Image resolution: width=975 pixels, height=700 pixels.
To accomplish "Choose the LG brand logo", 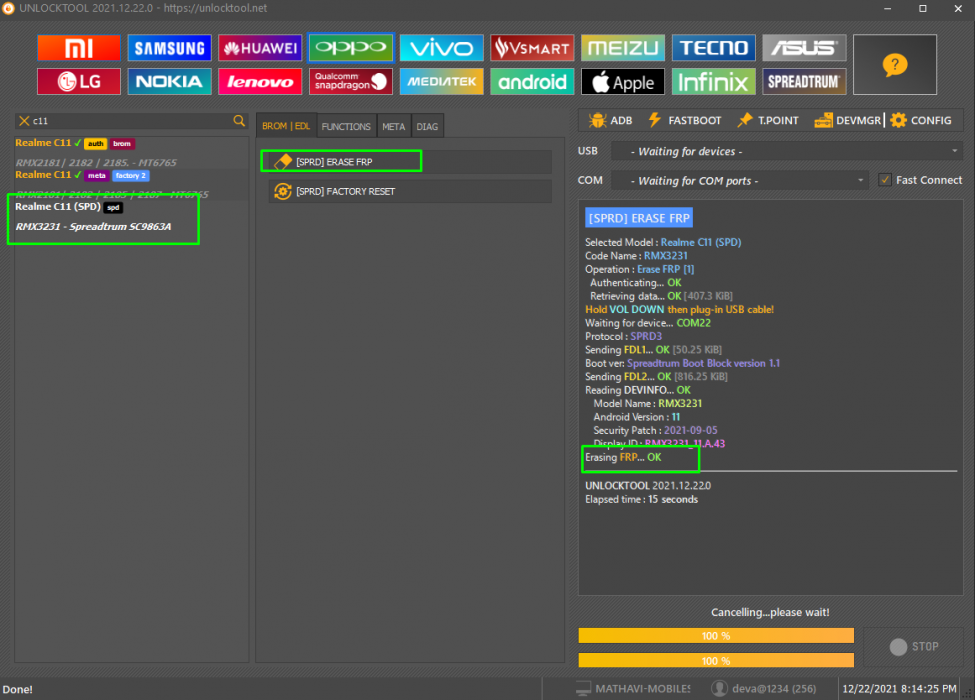I will coord(79,81).
